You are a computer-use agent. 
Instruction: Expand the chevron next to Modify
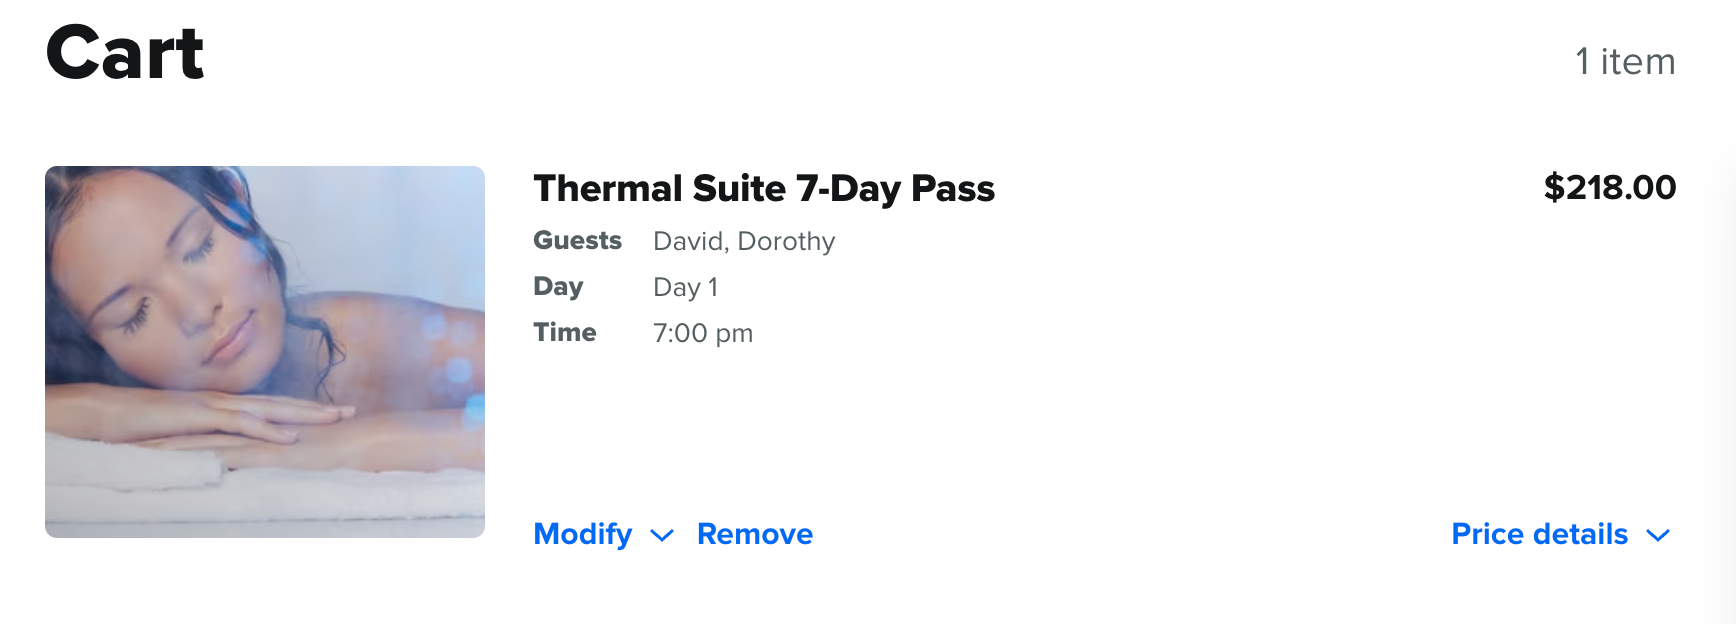(x=662, y=536)
